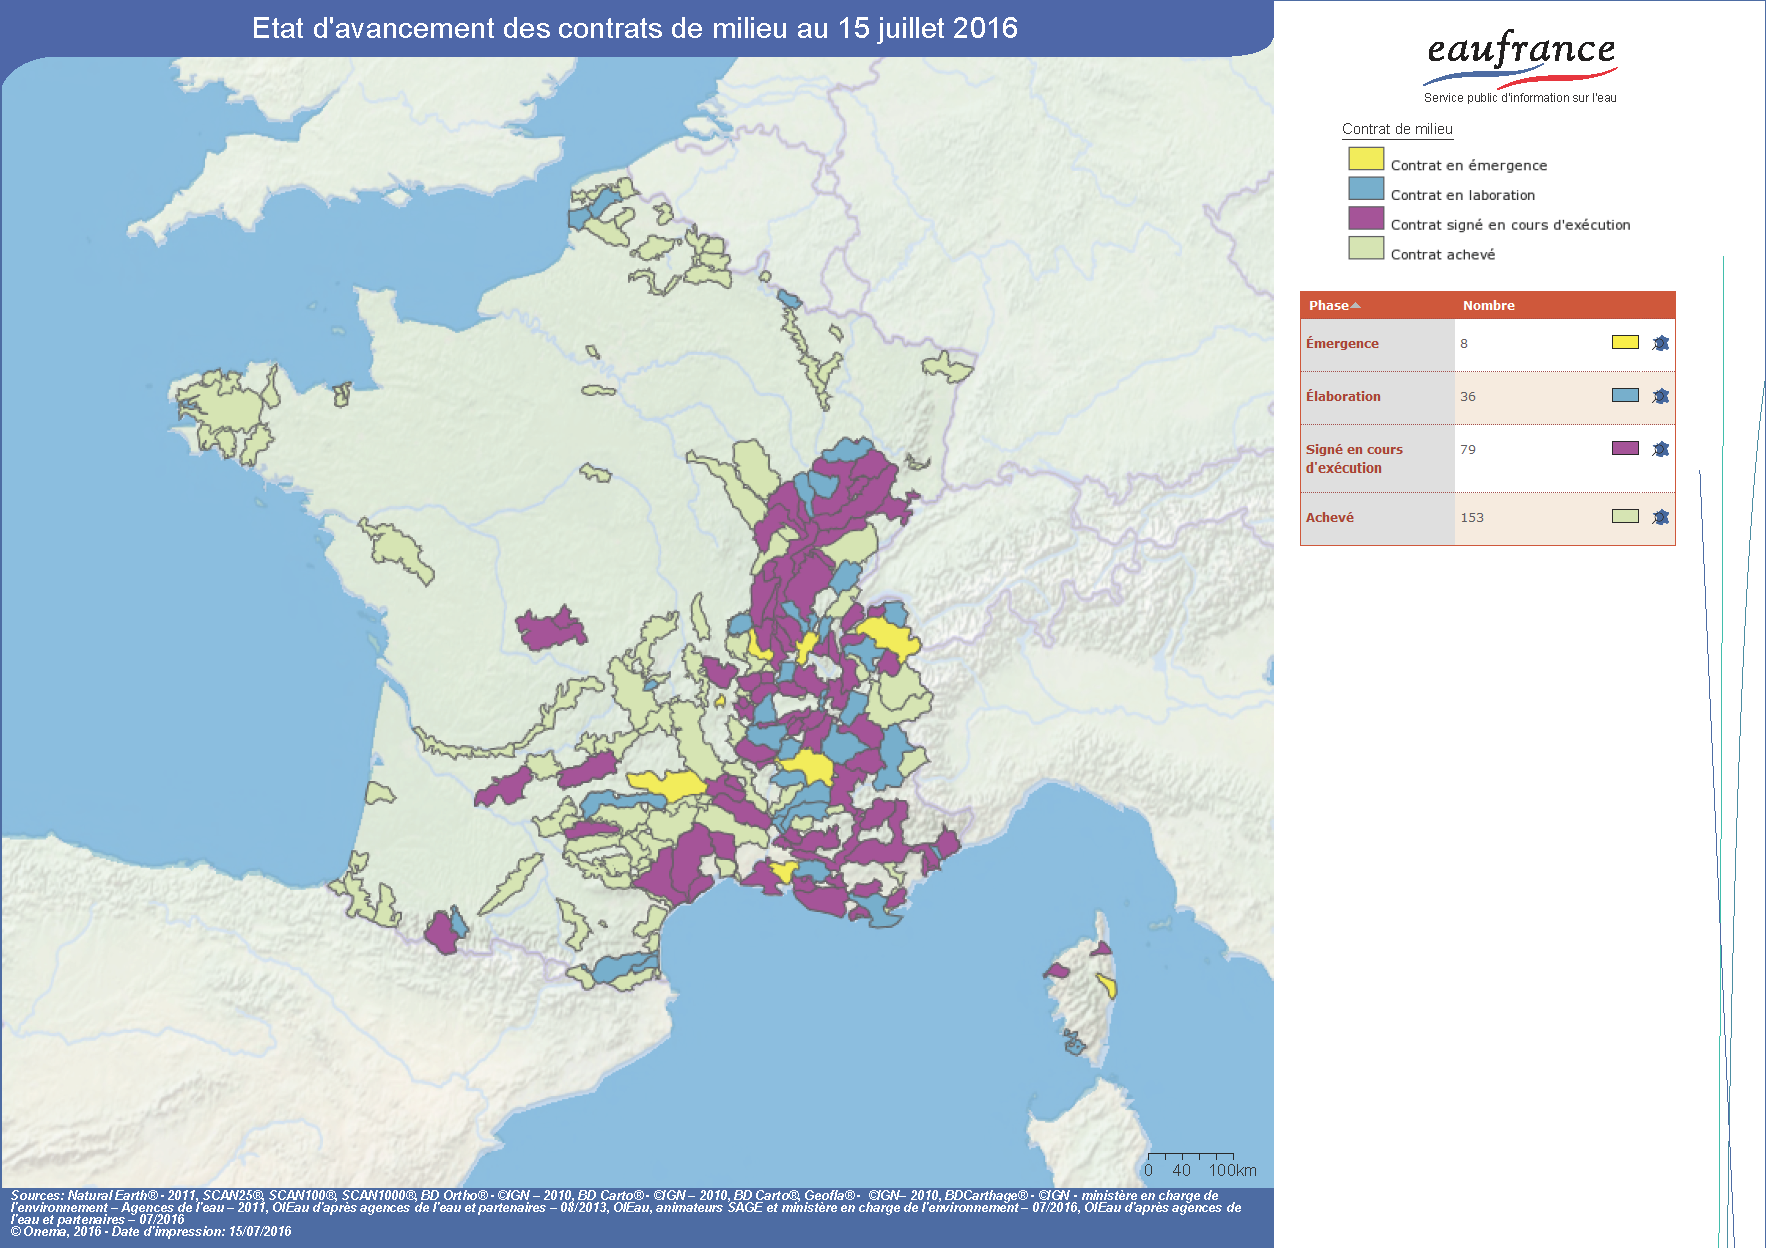Click the zoom-to-map icon in the Élaboration row
1766x1248 pixels.
tap(1661, 396)
